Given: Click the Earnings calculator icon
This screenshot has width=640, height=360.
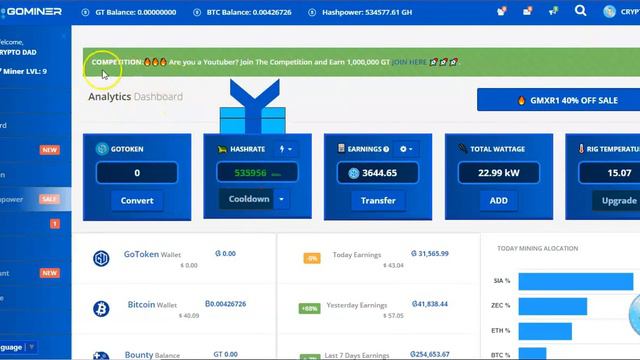Looking at the screenshot, I should pos(341,149).
